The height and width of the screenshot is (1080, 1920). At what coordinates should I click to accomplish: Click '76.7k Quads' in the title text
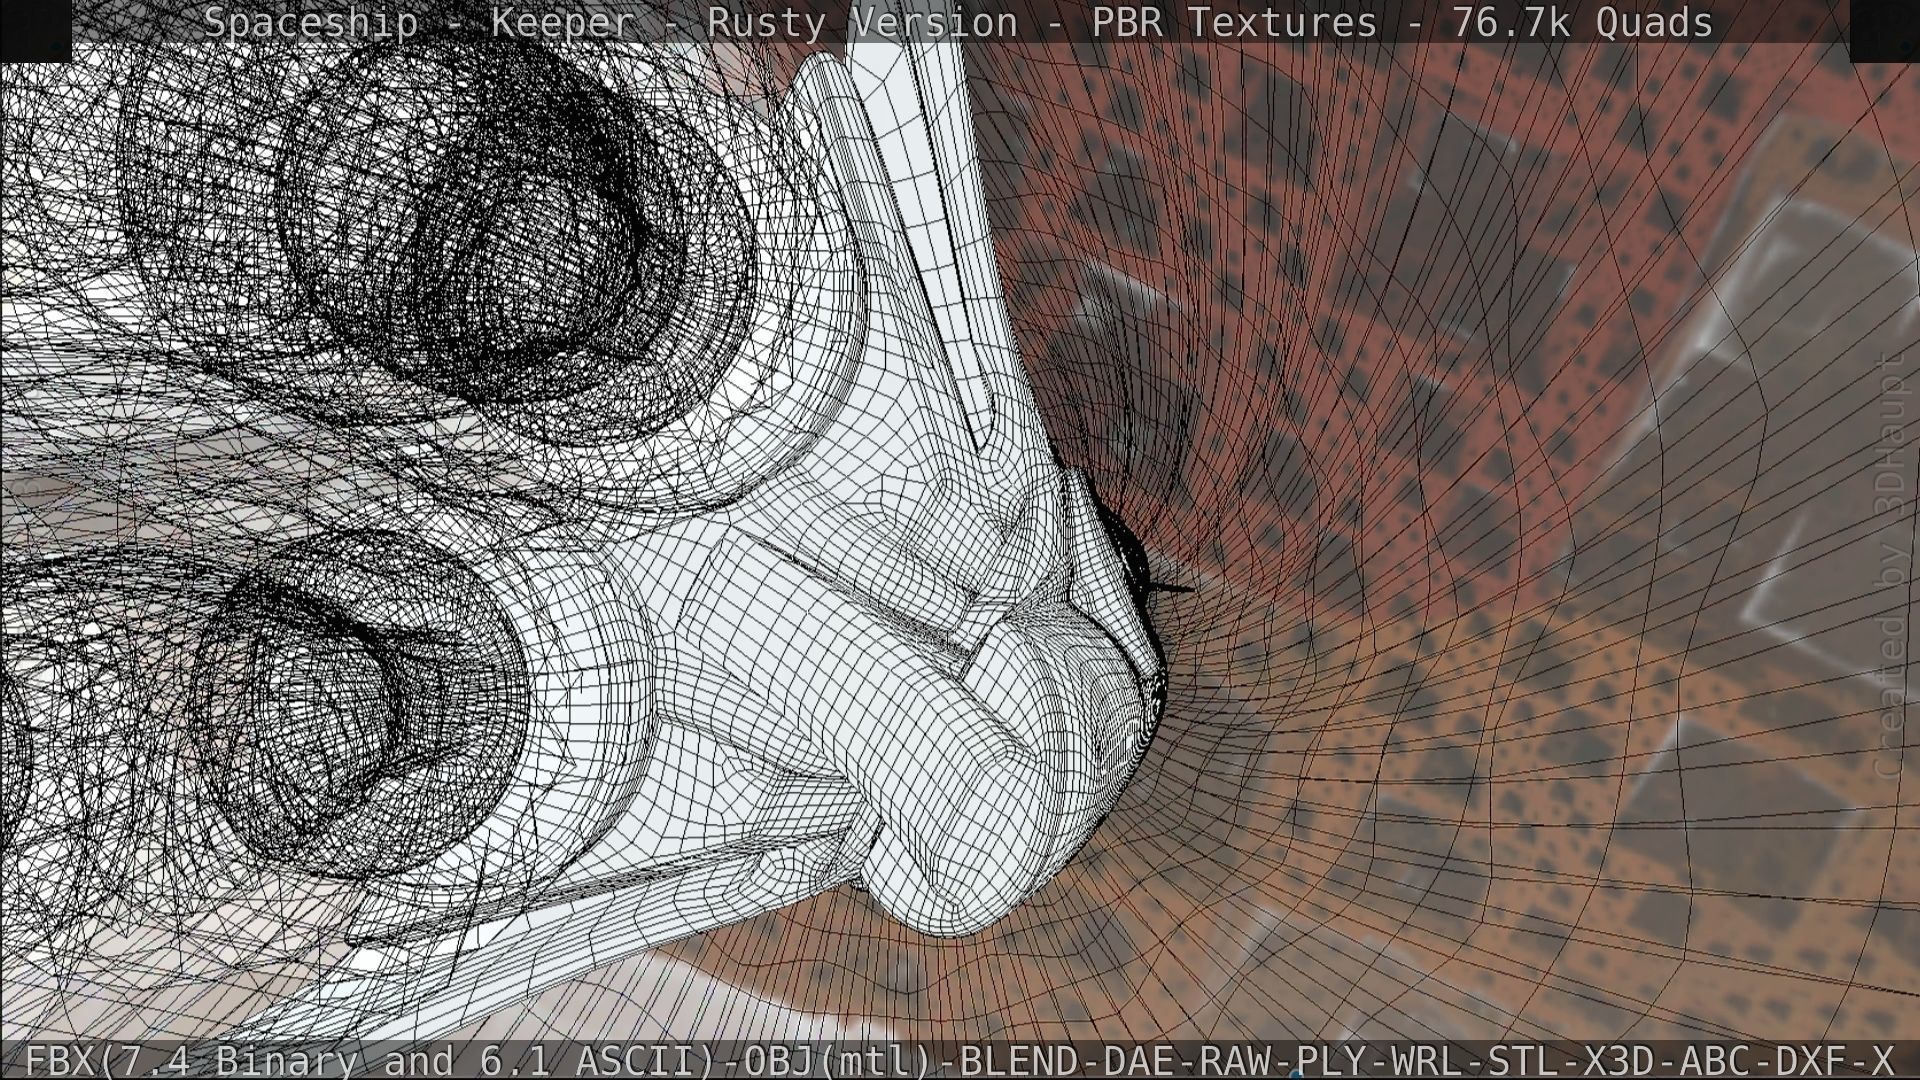[x=1582, y=22]
